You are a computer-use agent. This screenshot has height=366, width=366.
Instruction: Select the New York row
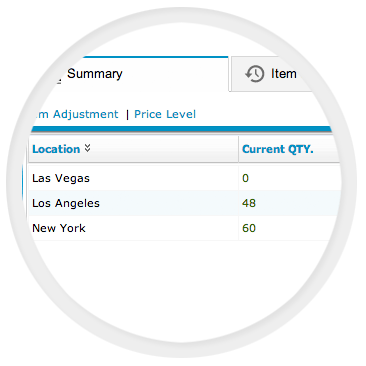(183, 228)
